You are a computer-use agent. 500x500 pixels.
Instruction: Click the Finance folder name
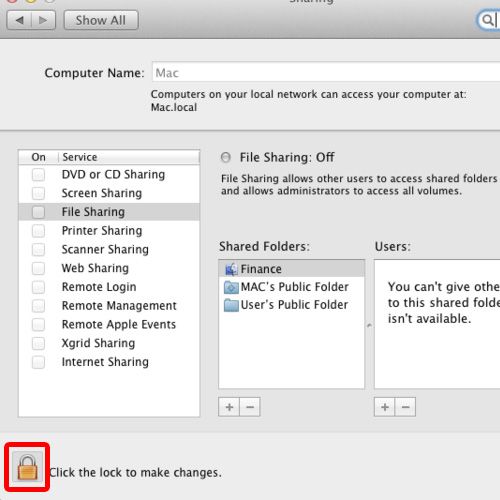[261, 269]
